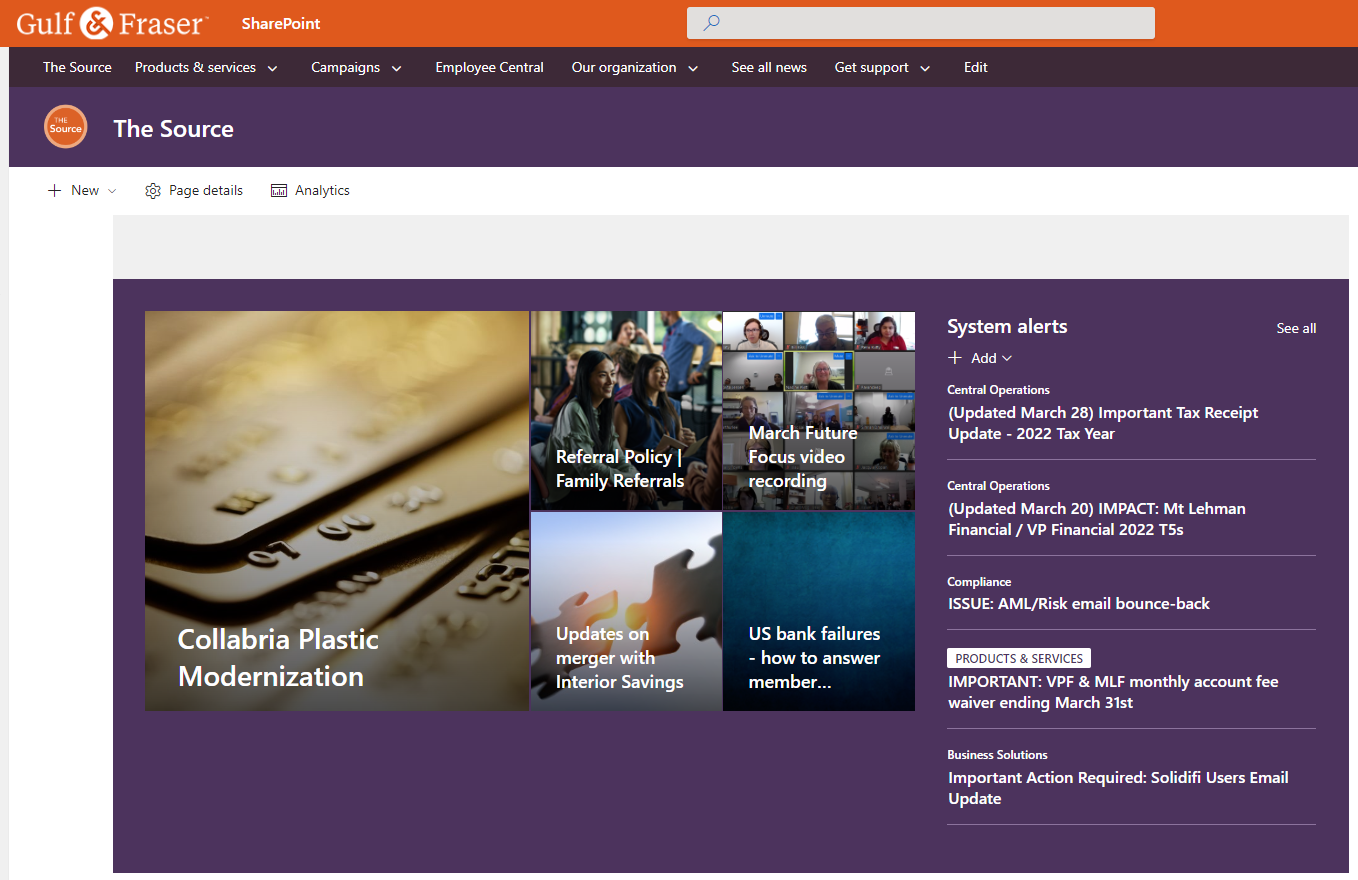The height and width of the screenshot is (880, 1358).
Task: Expand the Products & services chevron
Action: (x=272, y=68)
